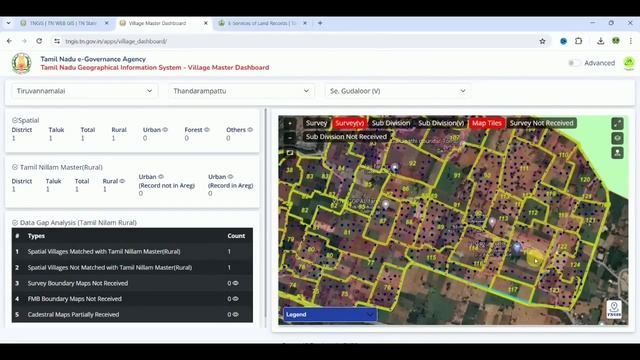Open the Chrome three-dot menu
Viewport: 640px width, 360px height.
pos(631,41)
